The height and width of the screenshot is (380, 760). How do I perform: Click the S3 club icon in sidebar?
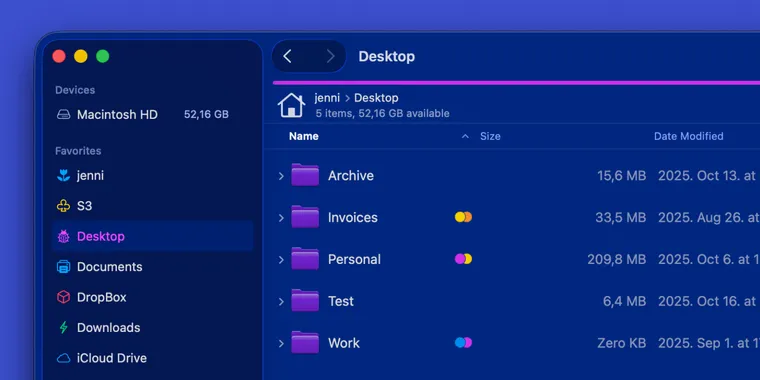point(63,206)
